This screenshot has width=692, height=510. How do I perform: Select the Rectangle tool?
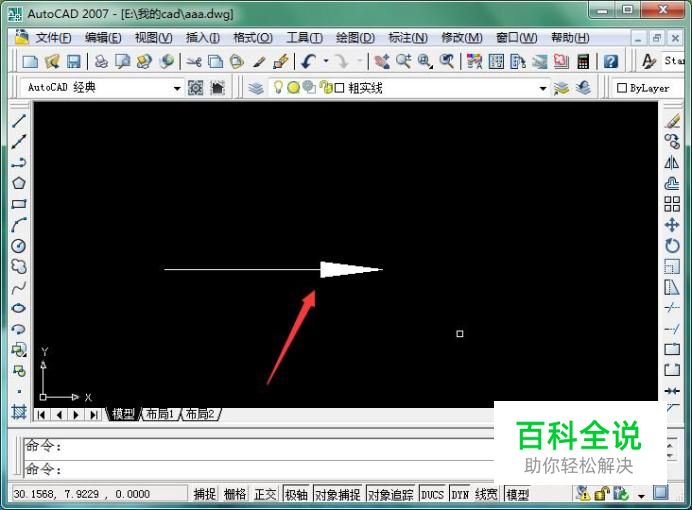pos(19,204)
